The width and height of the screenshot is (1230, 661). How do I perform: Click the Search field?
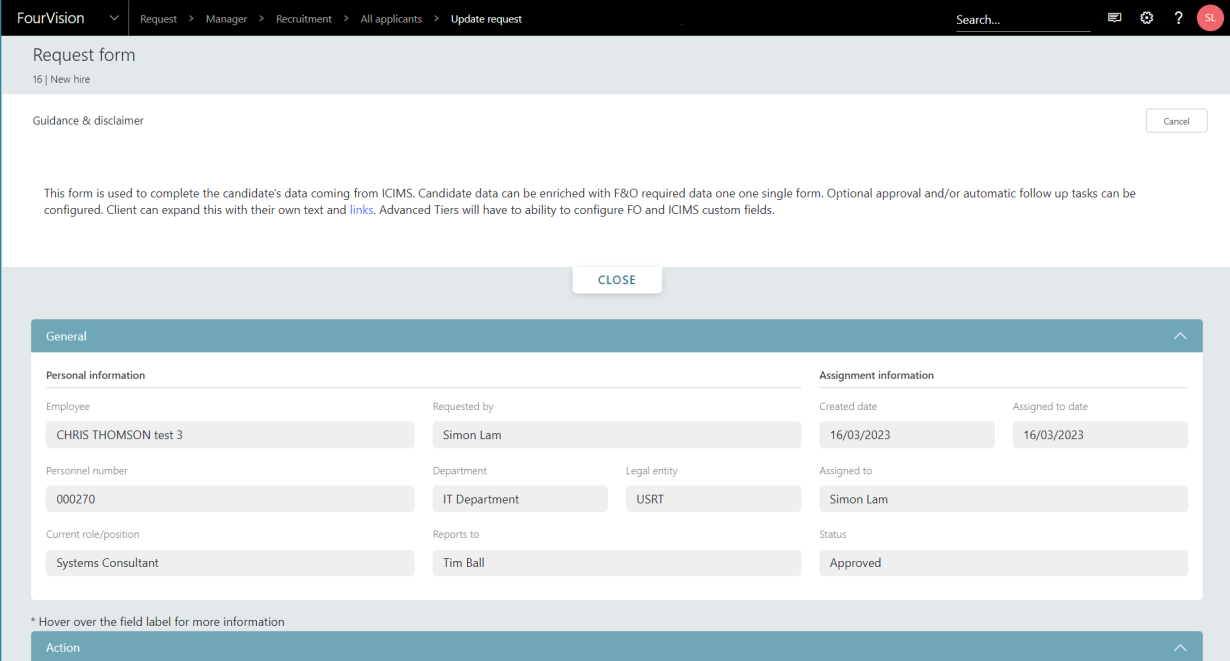1022,18
